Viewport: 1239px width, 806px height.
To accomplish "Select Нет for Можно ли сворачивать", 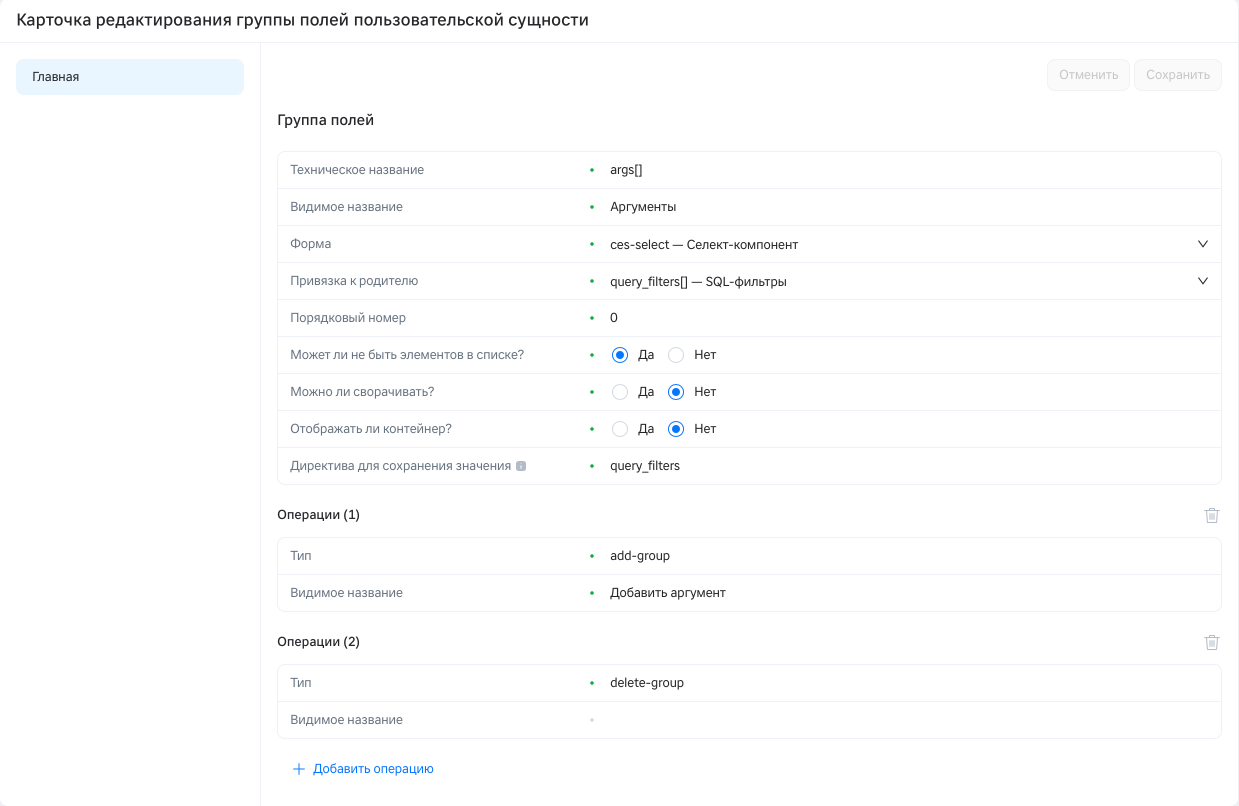I will [x=676, y=392].
